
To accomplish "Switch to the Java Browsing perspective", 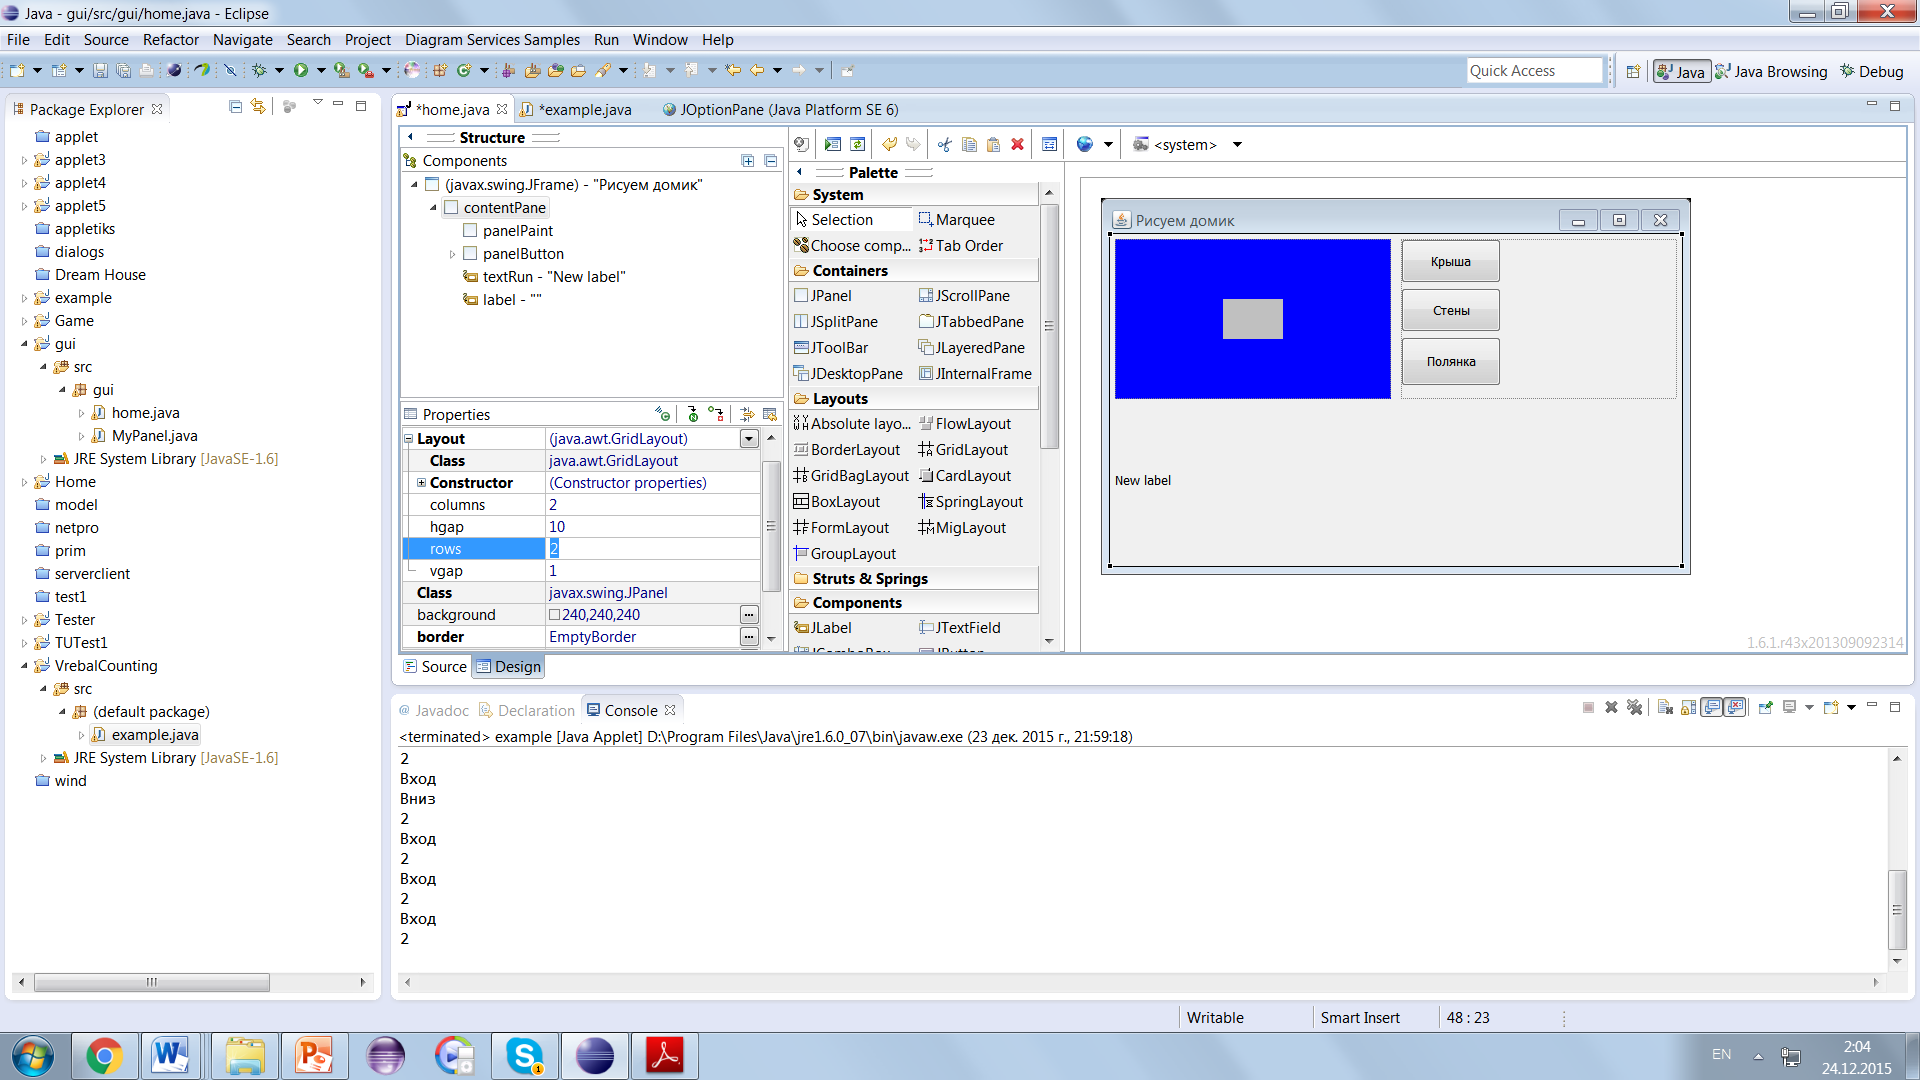I will 1771,71.
